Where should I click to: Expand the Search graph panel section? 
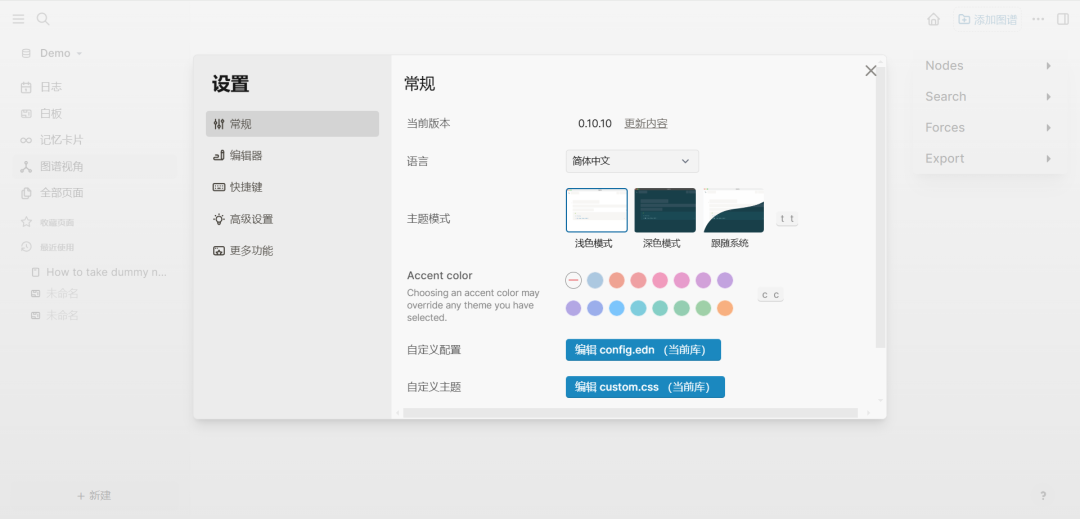pyautogui.click(x=988, y=96)
